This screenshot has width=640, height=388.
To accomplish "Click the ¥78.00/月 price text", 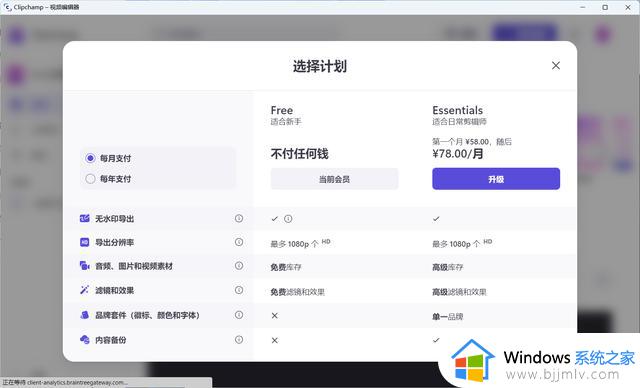I will tap(458, 154).
